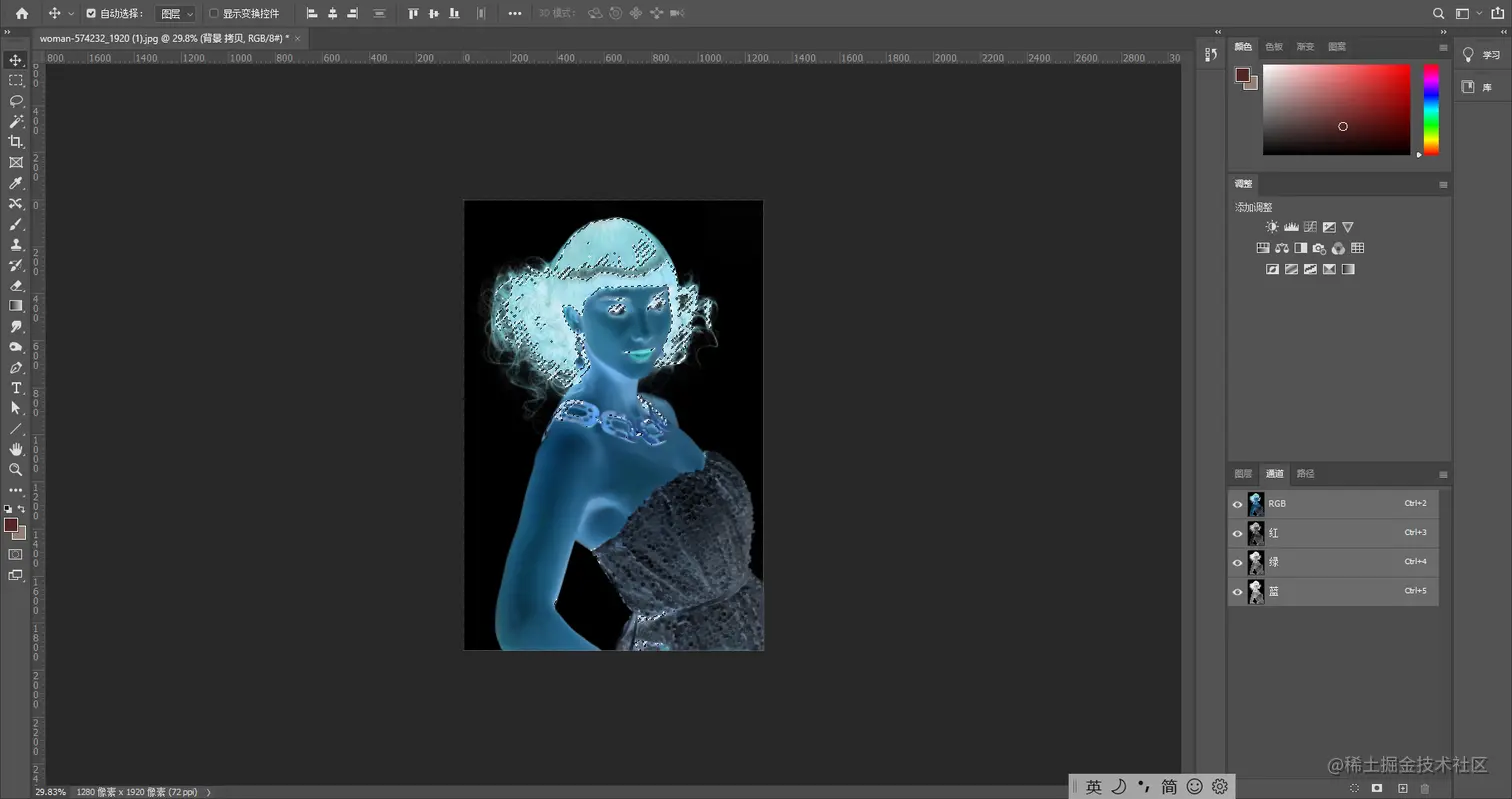Add a Brightness/Contrast adjustment
The height and width of the screenshot is (799, 1512).
pyautogui.click(x=1272, y=227)
